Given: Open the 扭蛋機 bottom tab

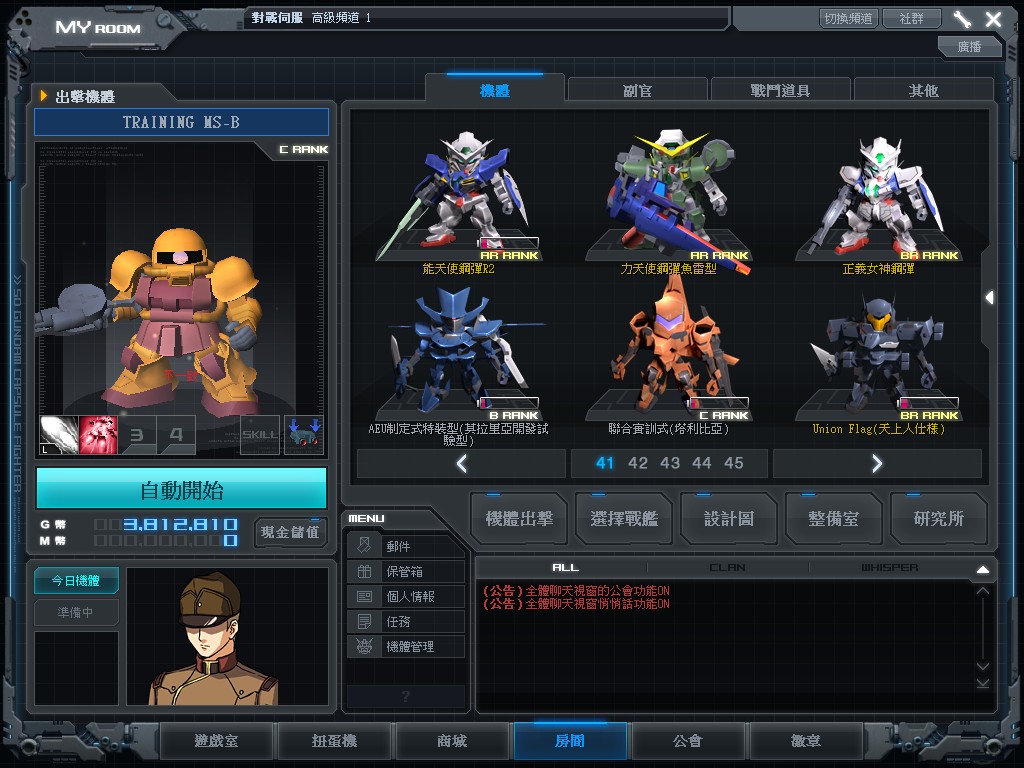Looking at the screenshot, I should coord(334,741).
